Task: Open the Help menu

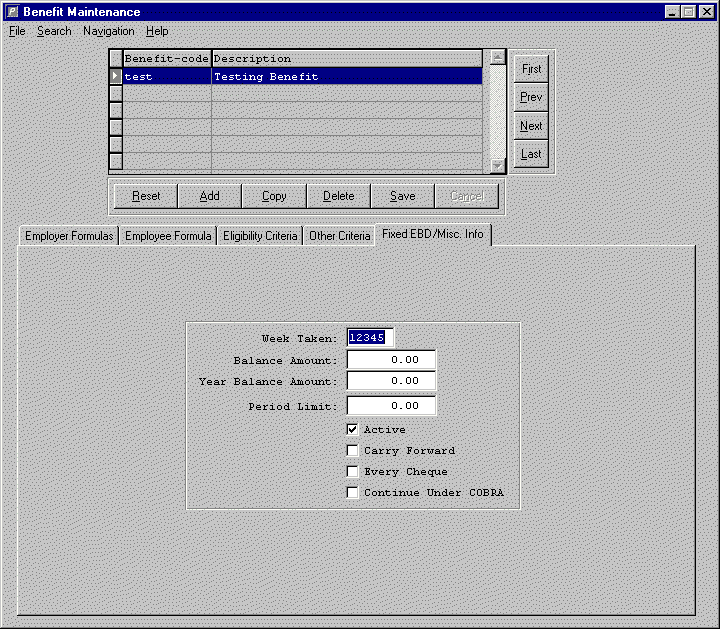Action: (157, 31)
